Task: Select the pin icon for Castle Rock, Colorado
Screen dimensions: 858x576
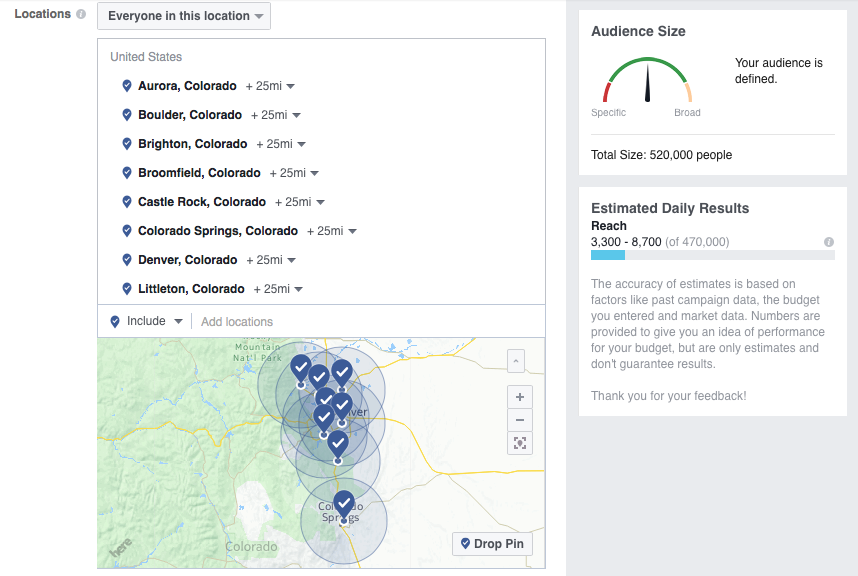Action: click(x=126, y=201)
